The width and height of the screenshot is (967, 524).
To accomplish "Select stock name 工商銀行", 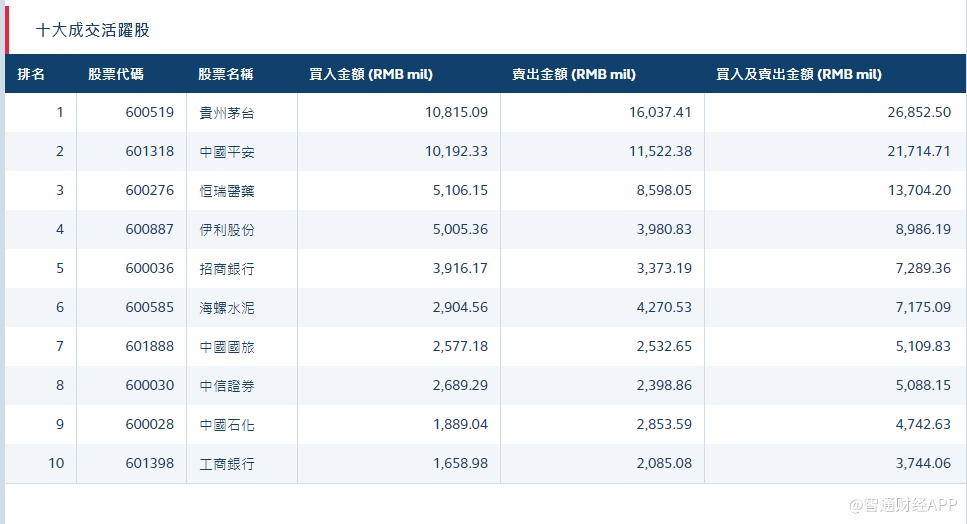I will point(226,464).
